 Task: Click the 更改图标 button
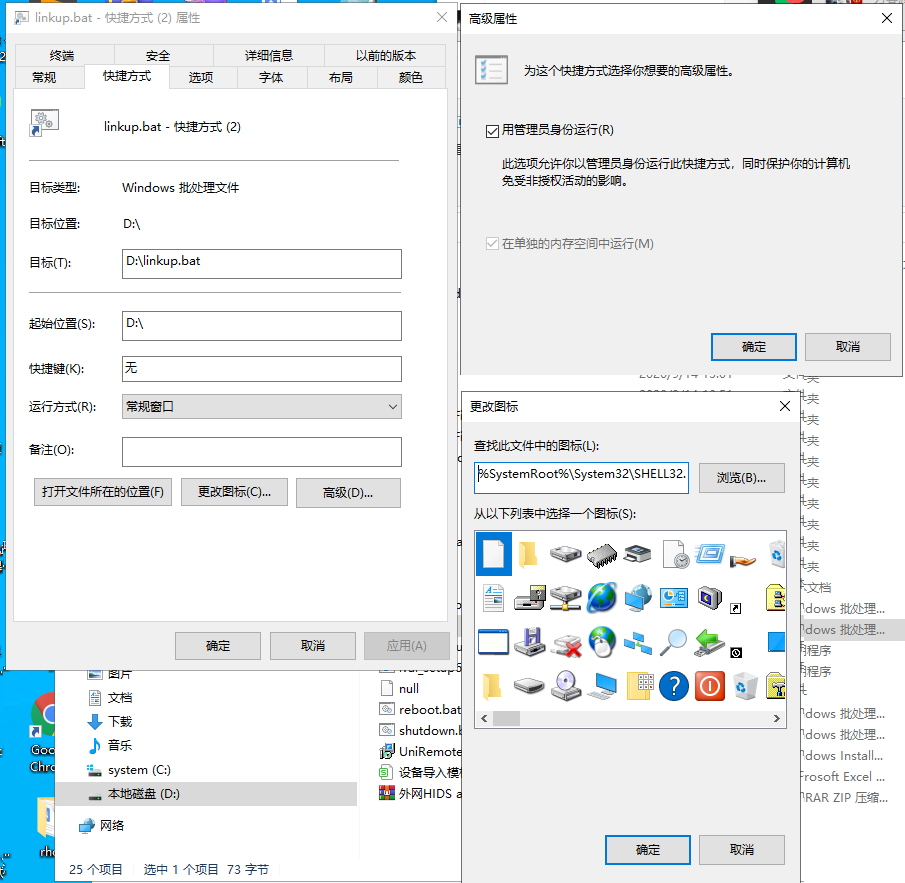point(234,492)
